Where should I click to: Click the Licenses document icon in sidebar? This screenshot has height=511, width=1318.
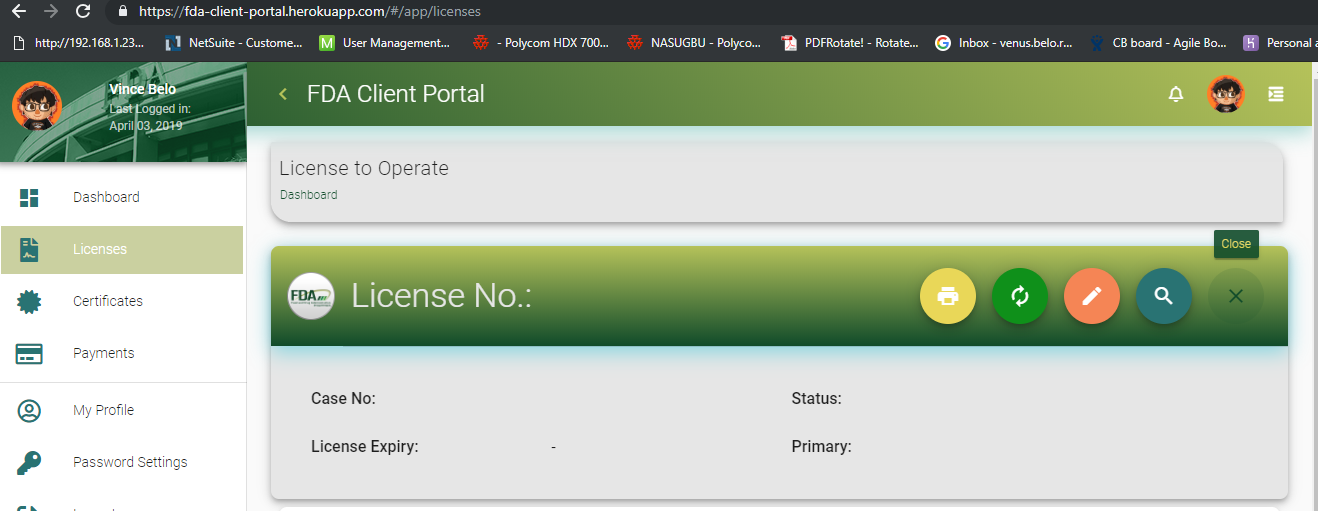pyautogui.click(x=29, y=249)
